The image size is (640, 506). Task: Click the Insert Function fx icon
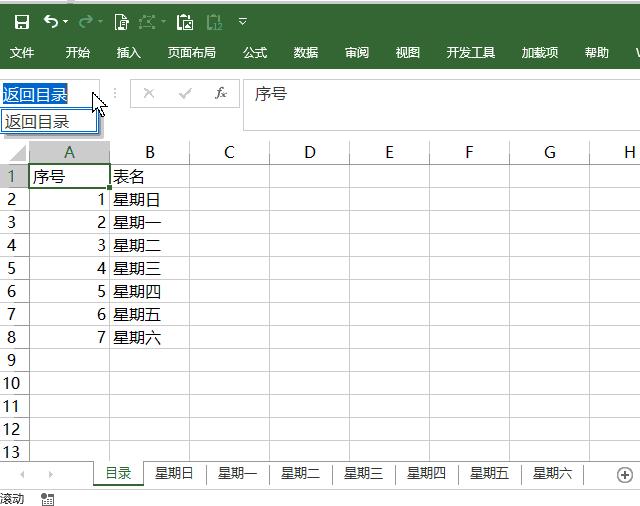pyautogui.click(x=221, y=93)
